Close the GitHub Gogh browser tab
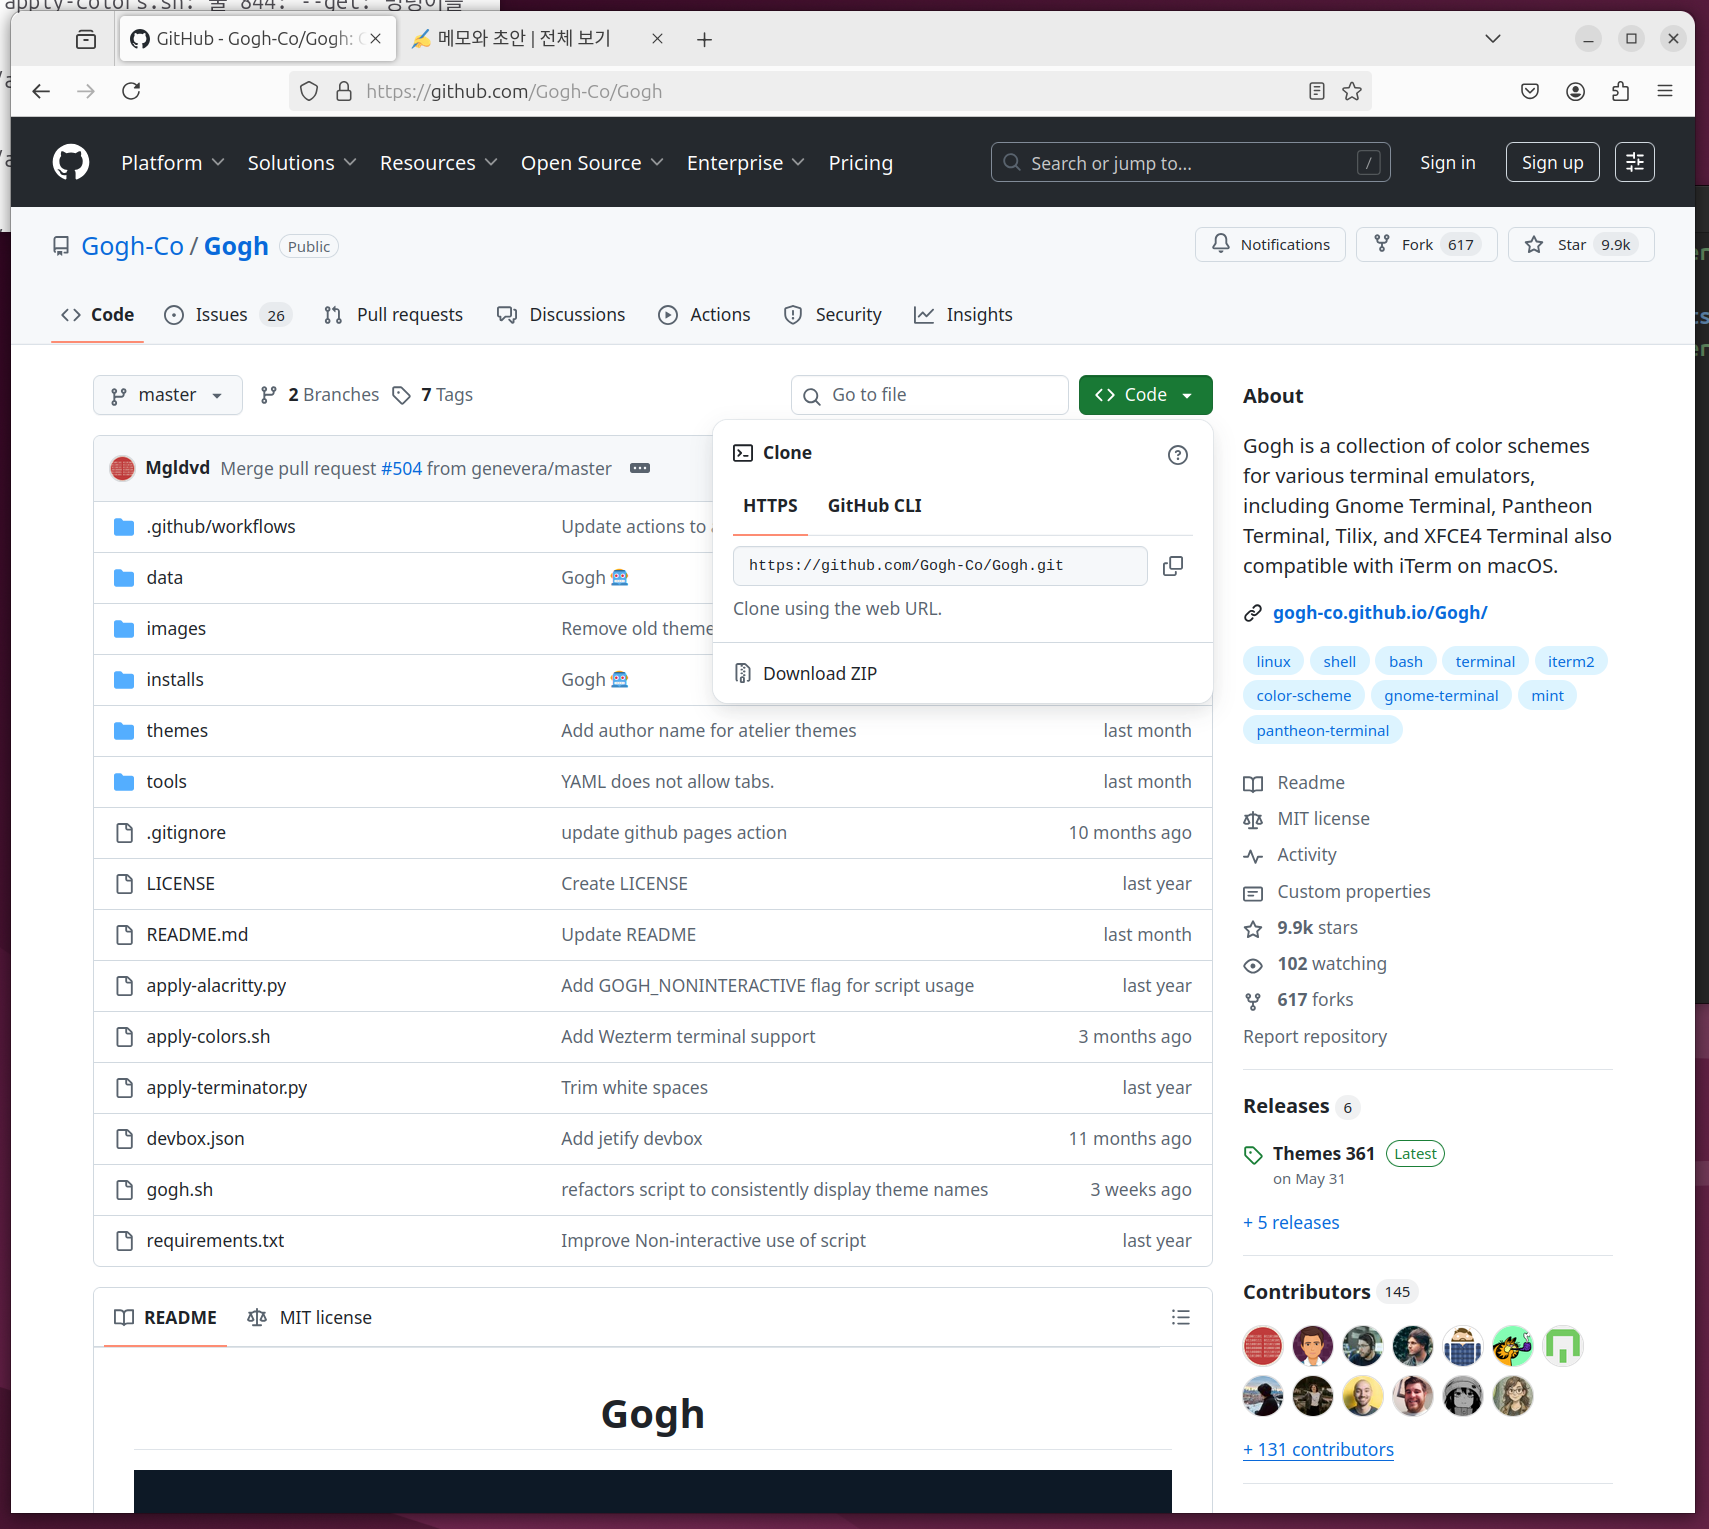Viewport: 1709px width, 1529px height. point(376,39)
